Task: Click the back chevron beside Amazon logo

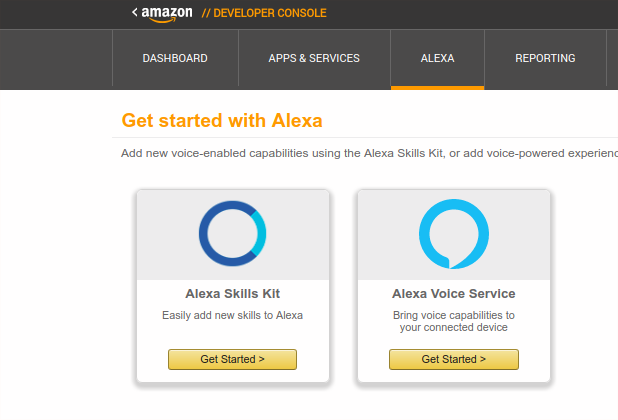Action: pos(135,12)
